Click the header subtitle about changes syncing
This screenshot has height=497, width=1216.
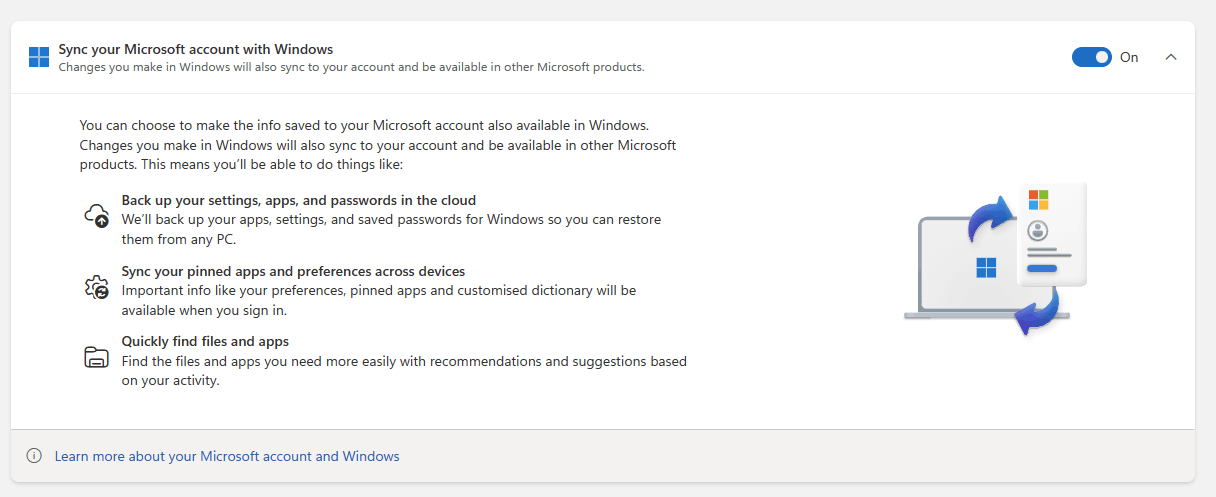click(351, 67)
